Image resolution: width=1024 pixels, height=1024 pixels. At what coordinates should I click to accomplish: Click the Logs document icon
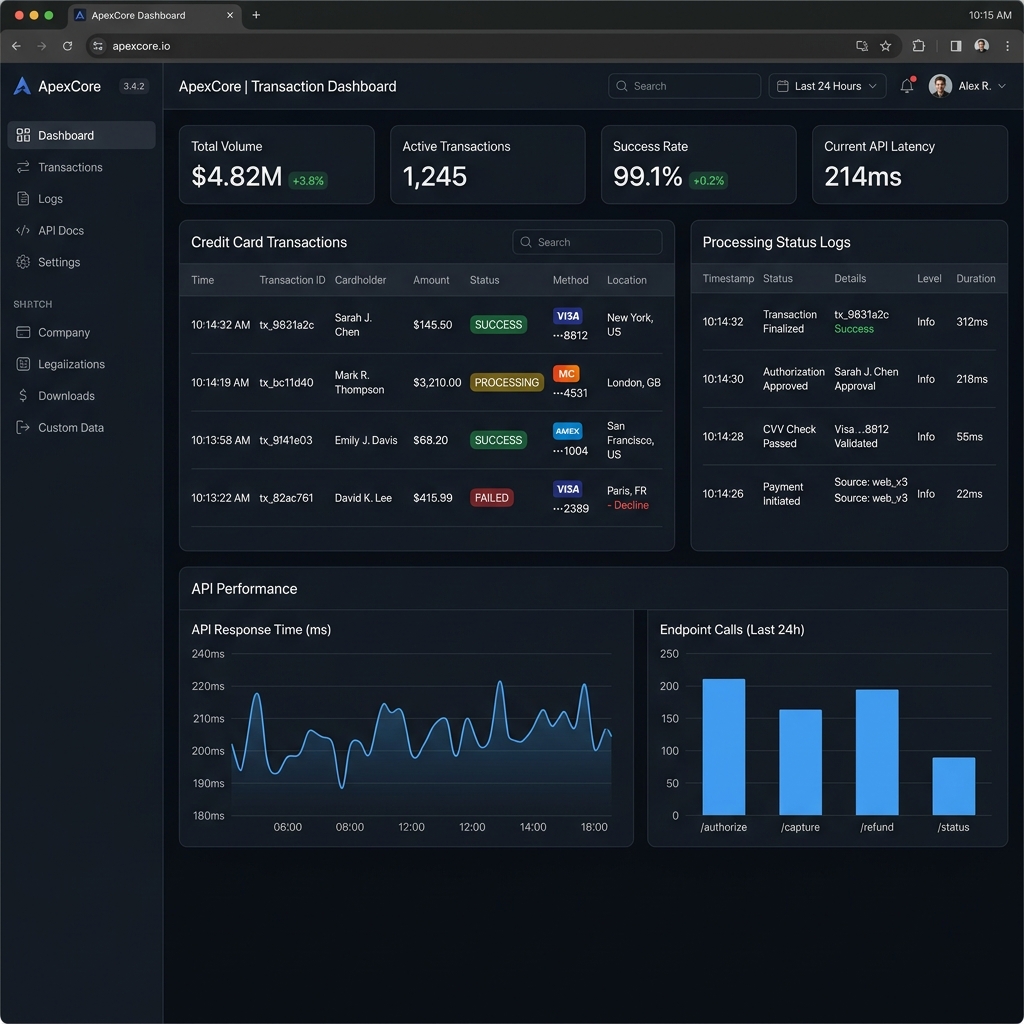(24, 199)
